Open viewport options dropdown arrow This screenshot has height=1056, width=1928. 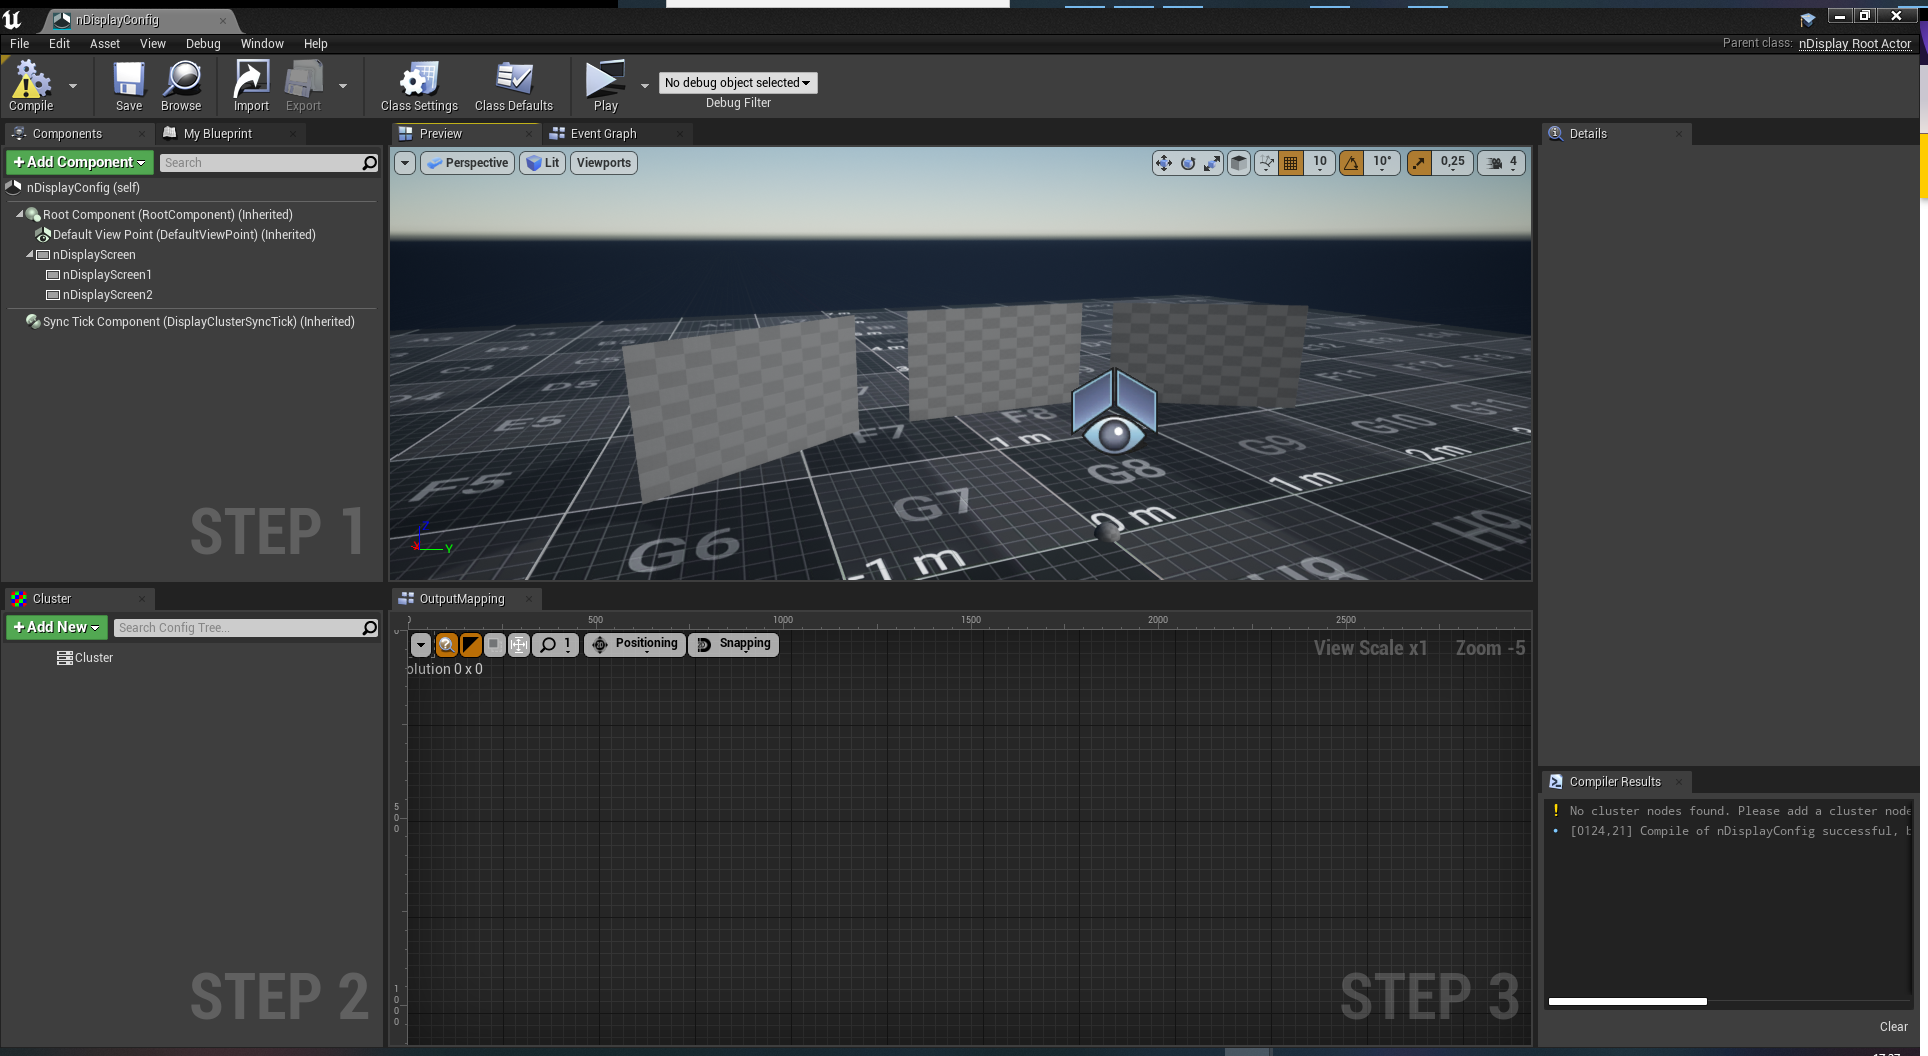pyautogui.click(x=405, y=163)
